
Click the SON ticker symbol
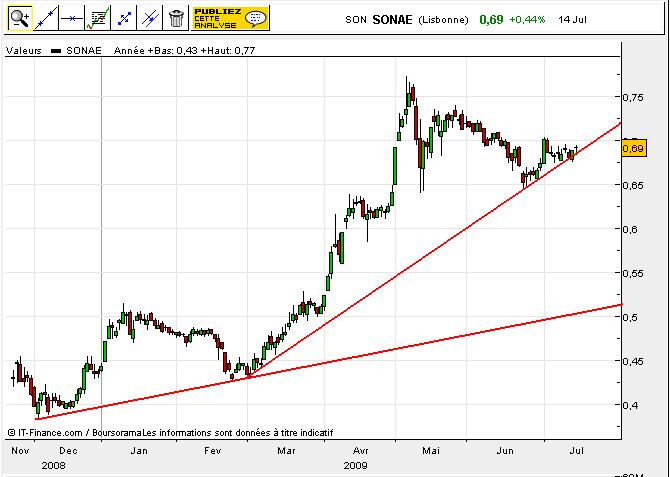[356, 20]
